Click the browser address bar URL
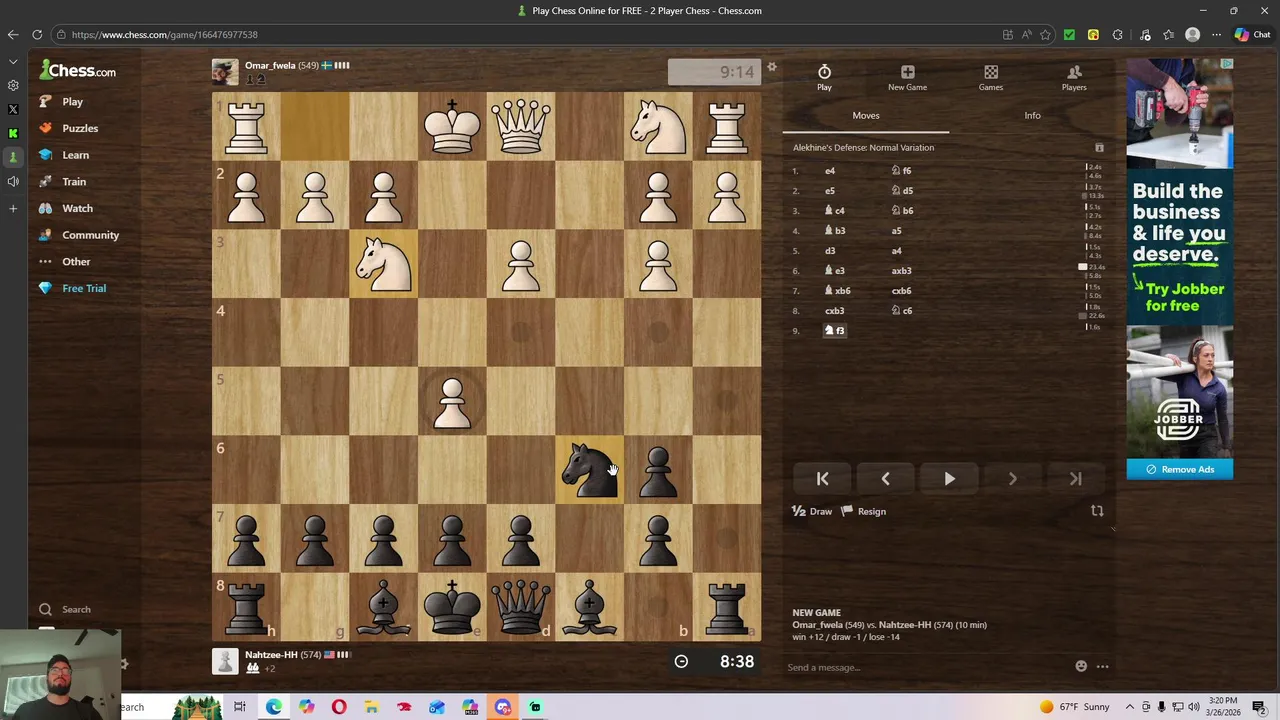The height and width of the screenshot is (720, 1280). click(165, 35)
